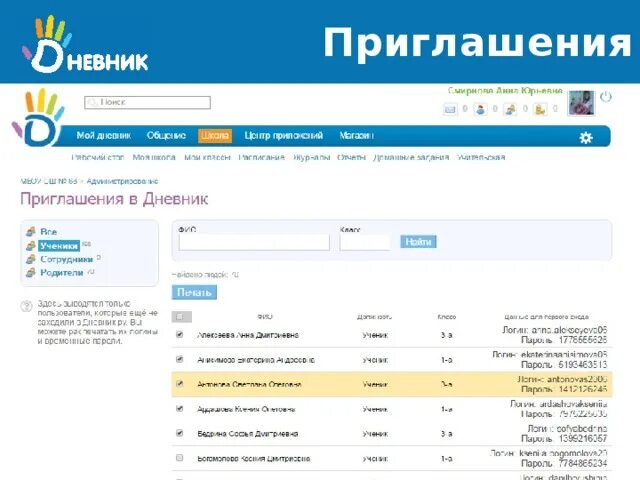Click the user name link in header
This screenshot has width=640, height=480.
505,91
